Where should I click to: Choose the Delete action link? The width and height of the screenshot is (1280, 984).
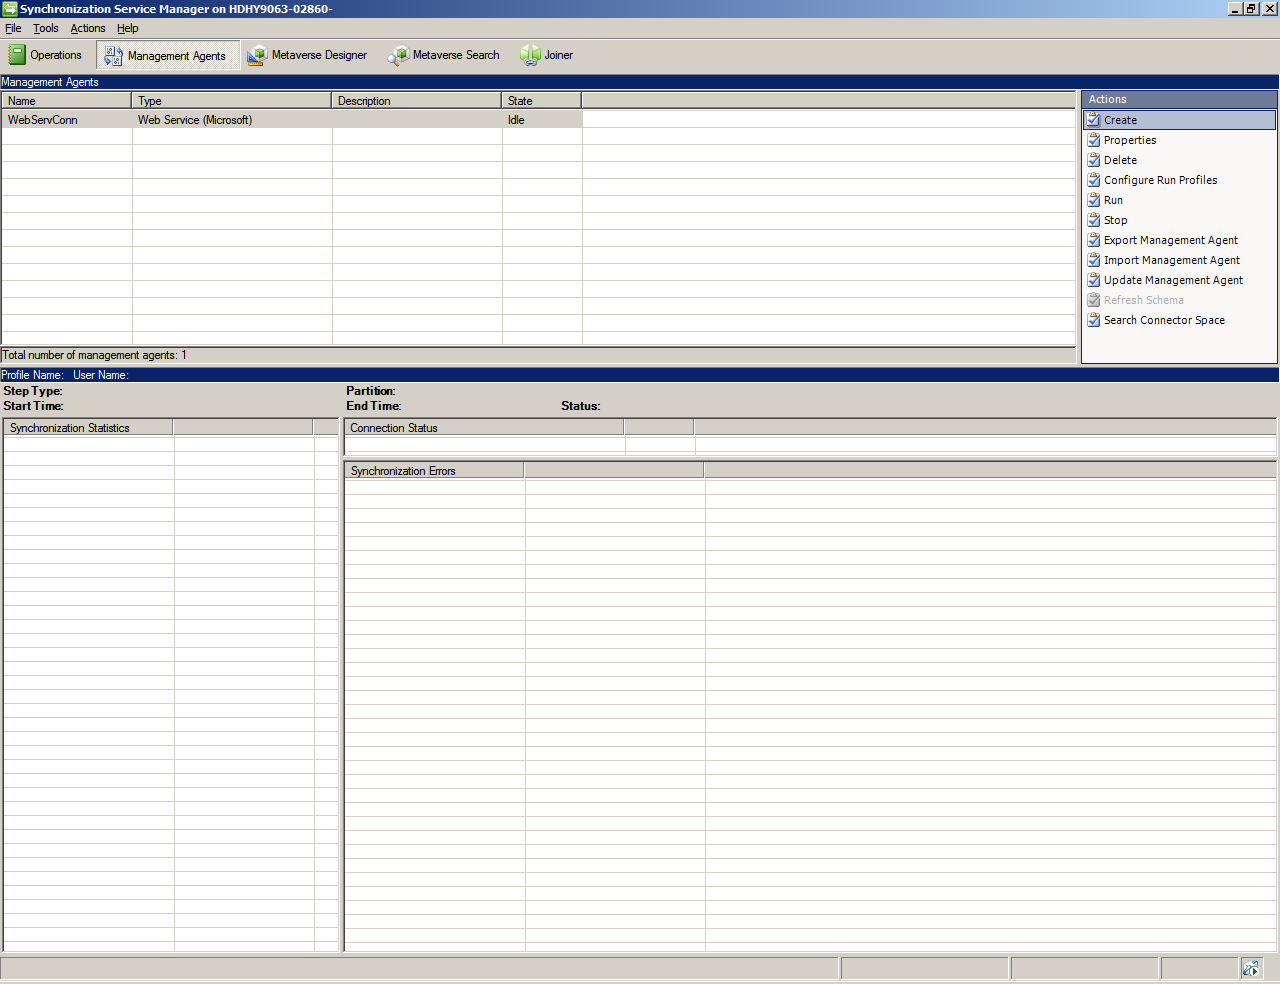pos(1120,160)
